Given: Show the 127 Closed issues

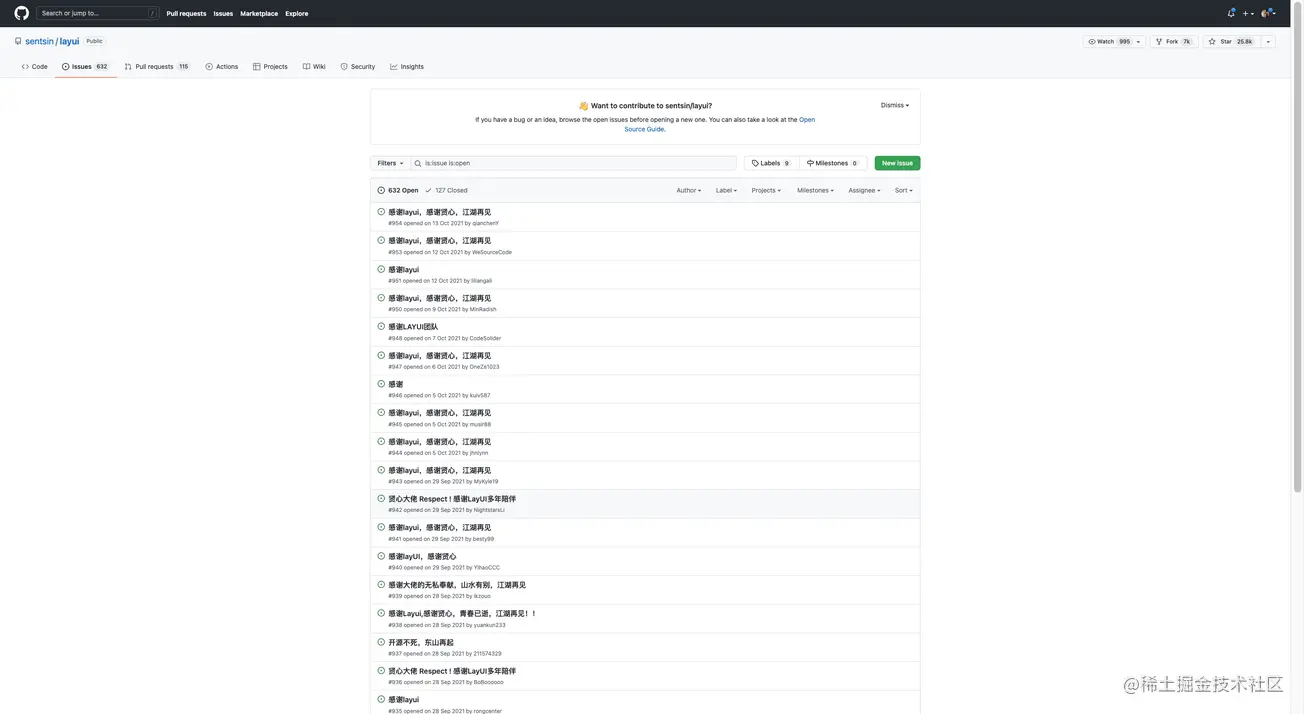Looking at the screenshot, I should click(x=446, y=190).
